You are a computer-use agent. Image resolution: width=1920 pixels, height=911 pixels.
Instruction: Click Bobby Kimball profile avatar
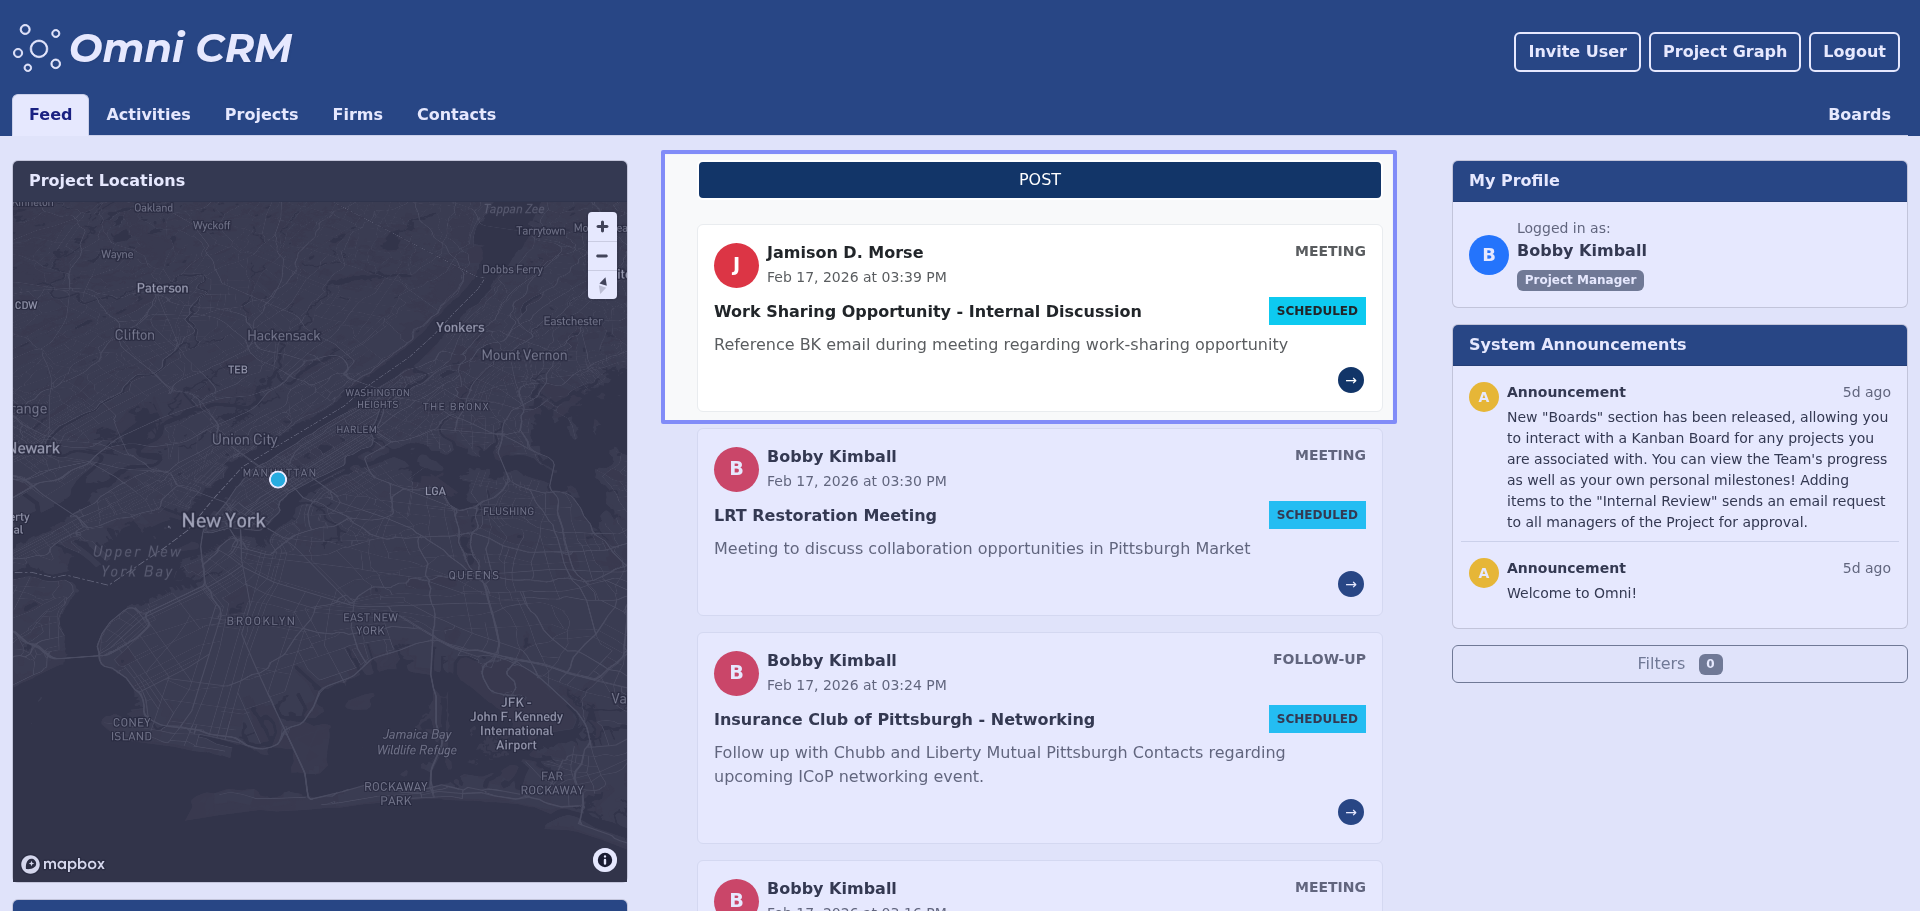pos(1488,255)
